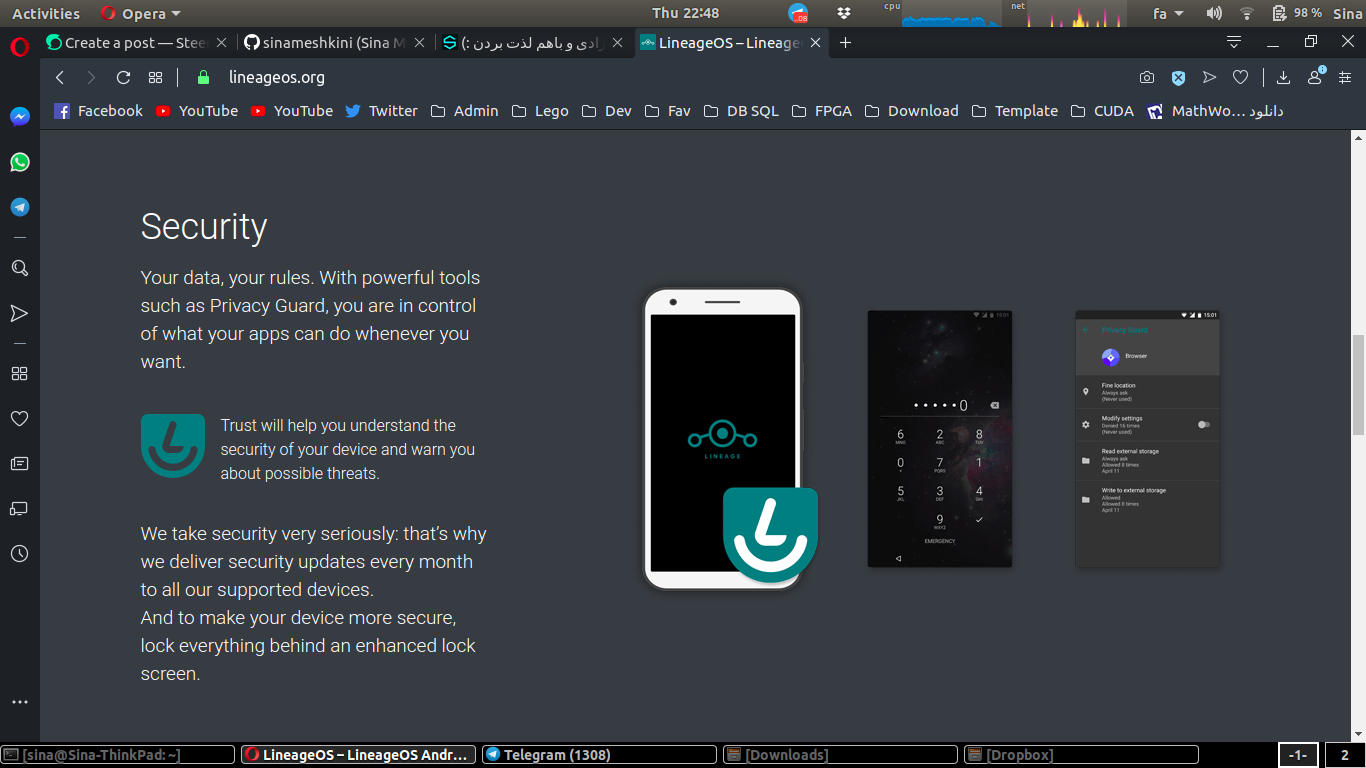This screenshot has height=768, width=1366.
Task: Open My Flow from the sidebar
Action: pyautogui.click(x=19, y=313)
